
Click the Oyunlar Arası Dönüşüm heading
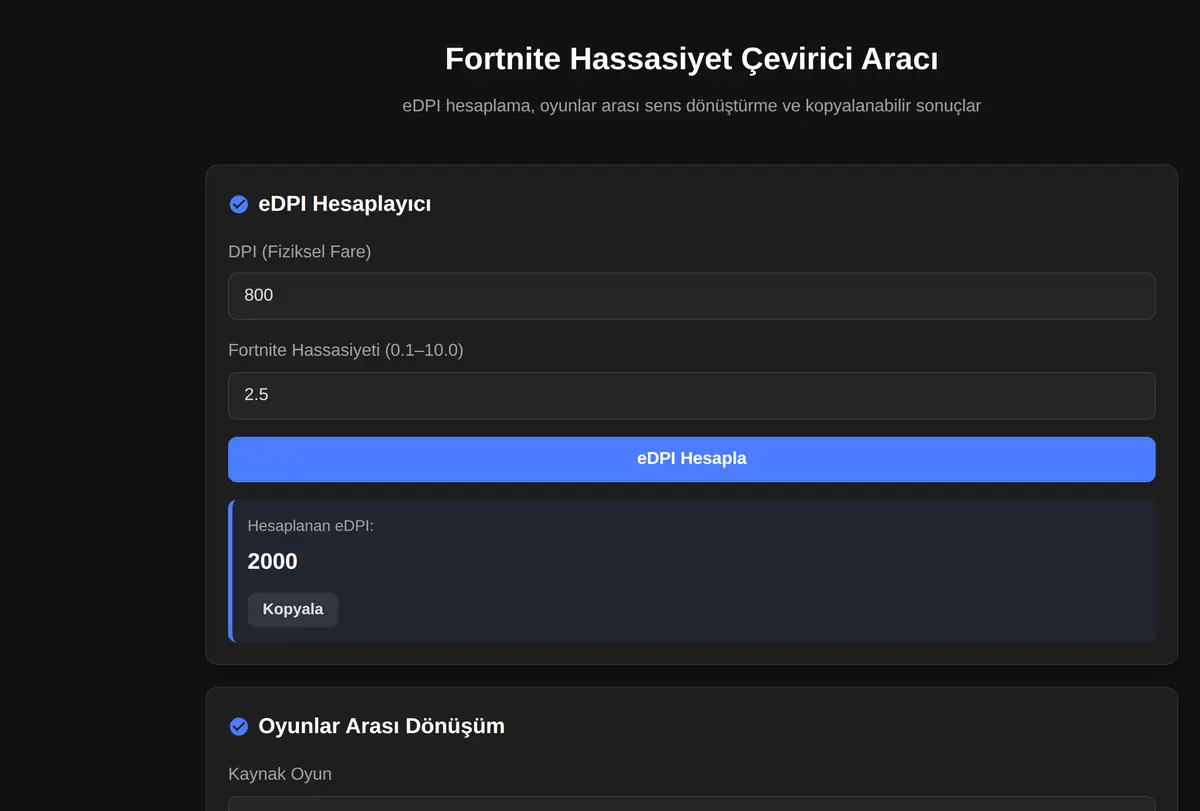coord(381,726)
